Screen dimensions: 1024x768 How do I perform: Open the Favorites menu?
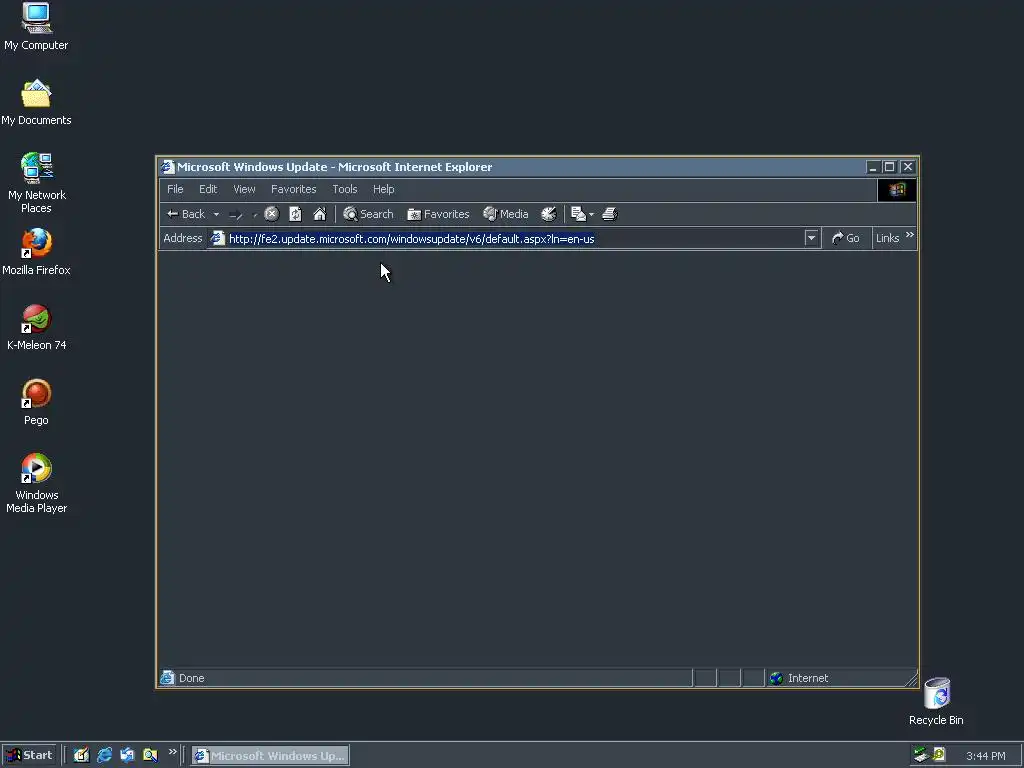(294, 189)
